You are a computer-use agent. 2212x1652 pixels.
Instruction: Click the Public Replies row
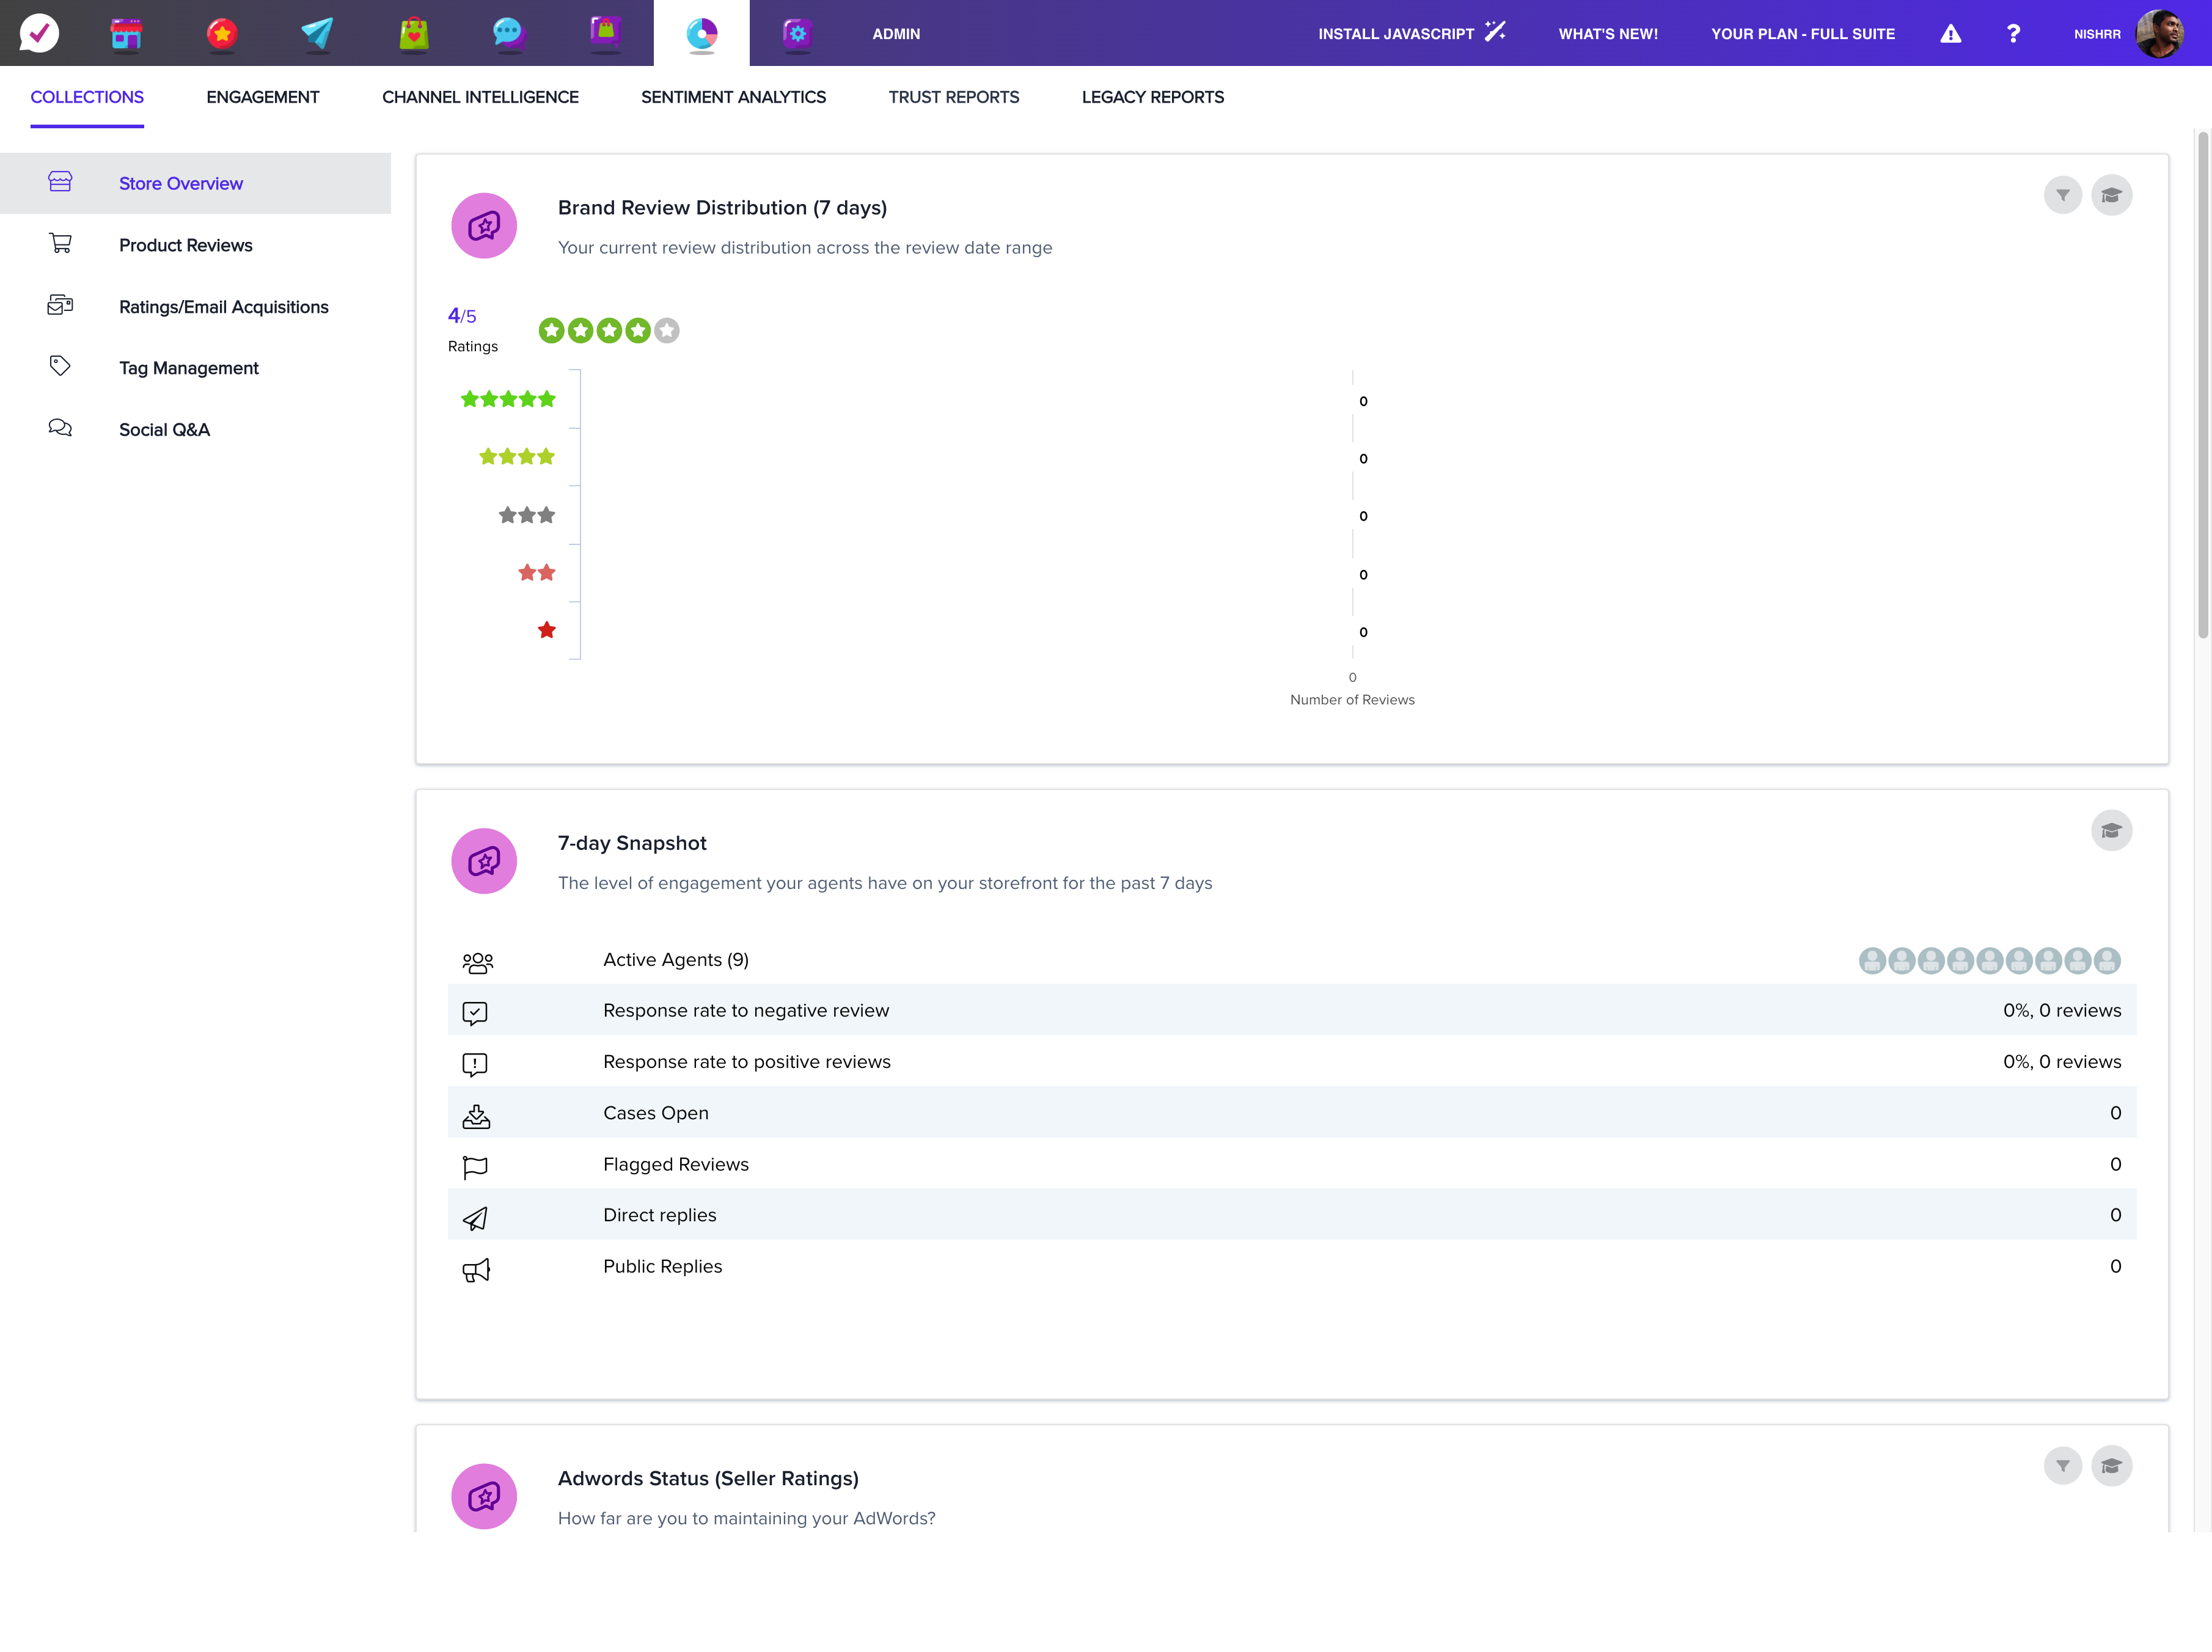pos(1291,1266)
